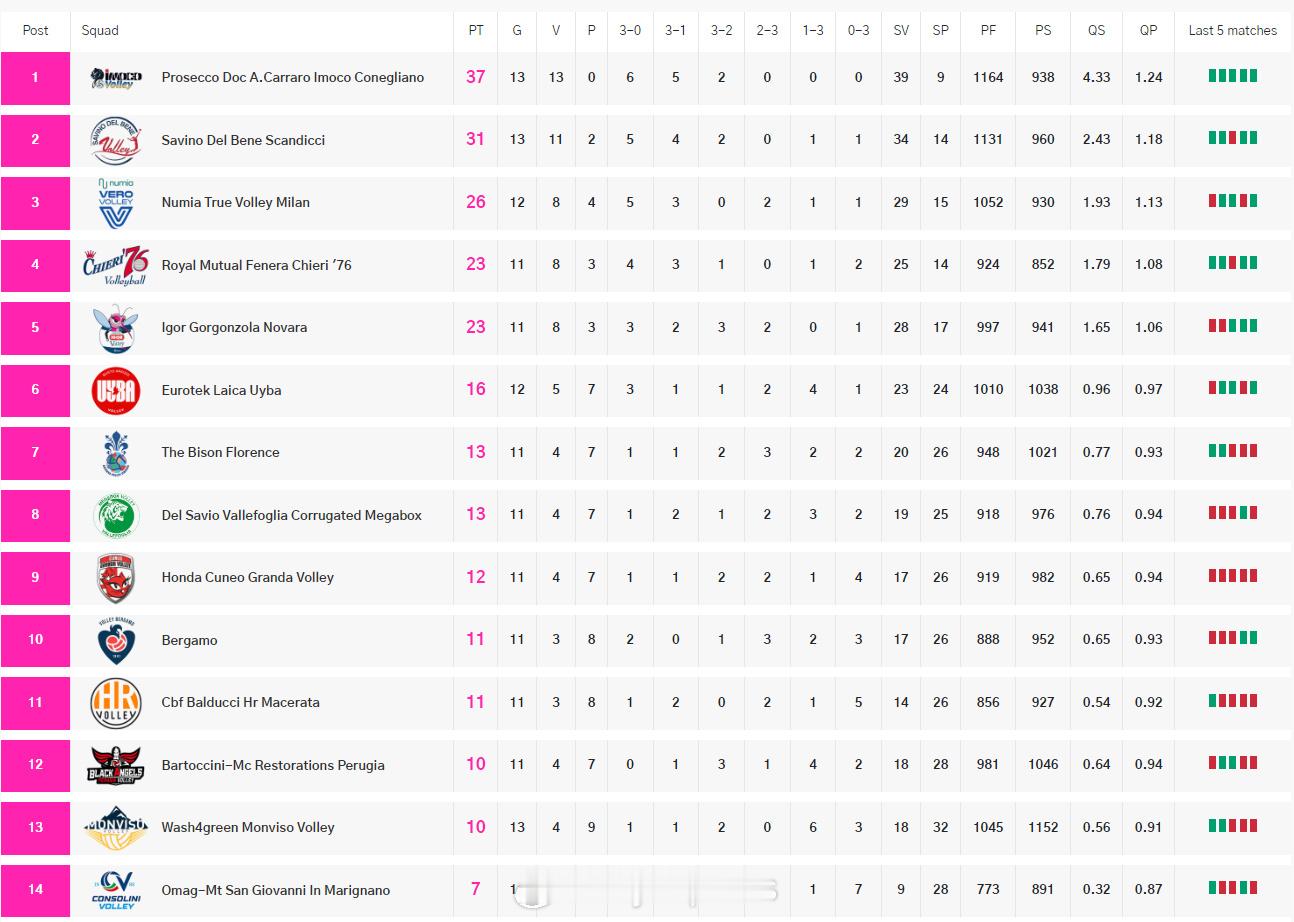1294x922 pixels.
Task: Select San Giovanni In Marignano's 7 points value
Action: [x=476, y=890]
